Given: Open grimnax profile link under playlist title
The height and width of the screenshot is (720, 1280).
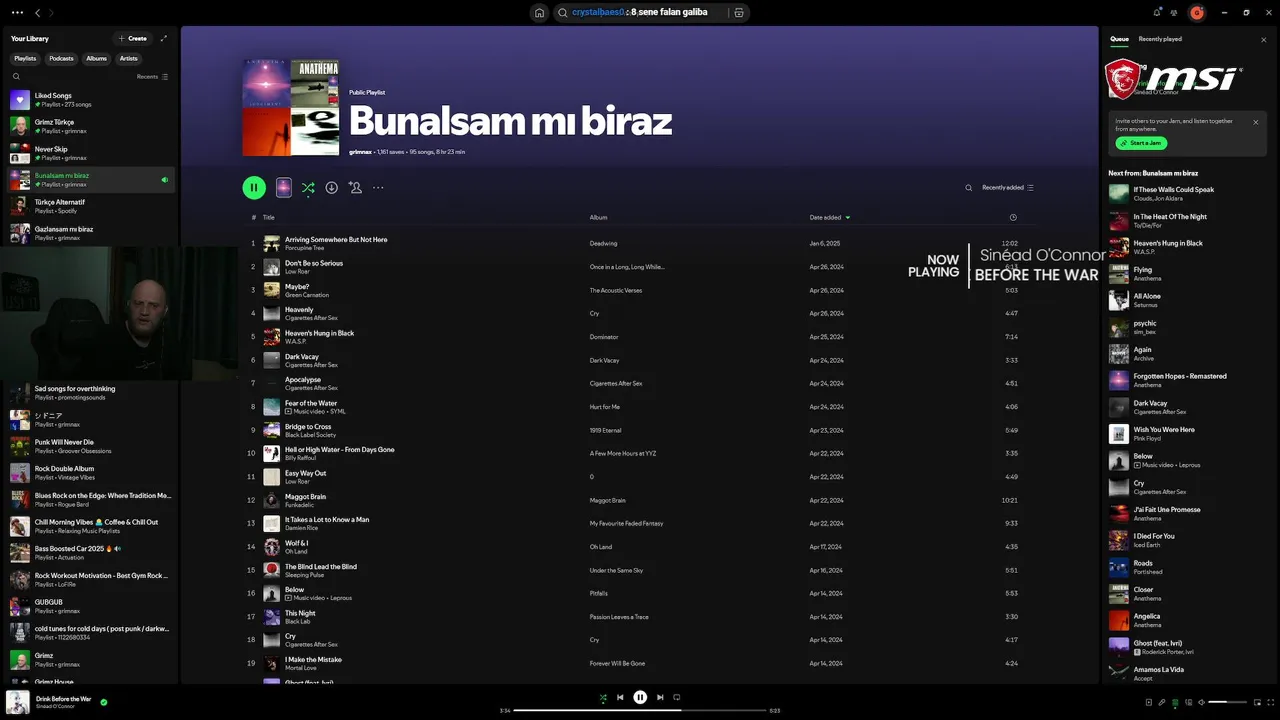Looking at the screenshot, I should [x=360, y=152].
